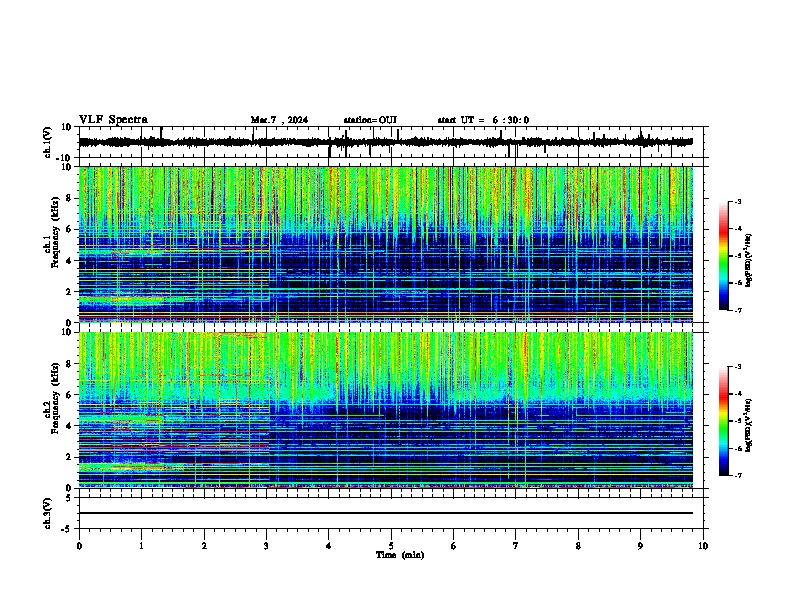Click the ch.1 voltage waveform trace
Viewport: 792px width, 612px height.
point(385,142)
